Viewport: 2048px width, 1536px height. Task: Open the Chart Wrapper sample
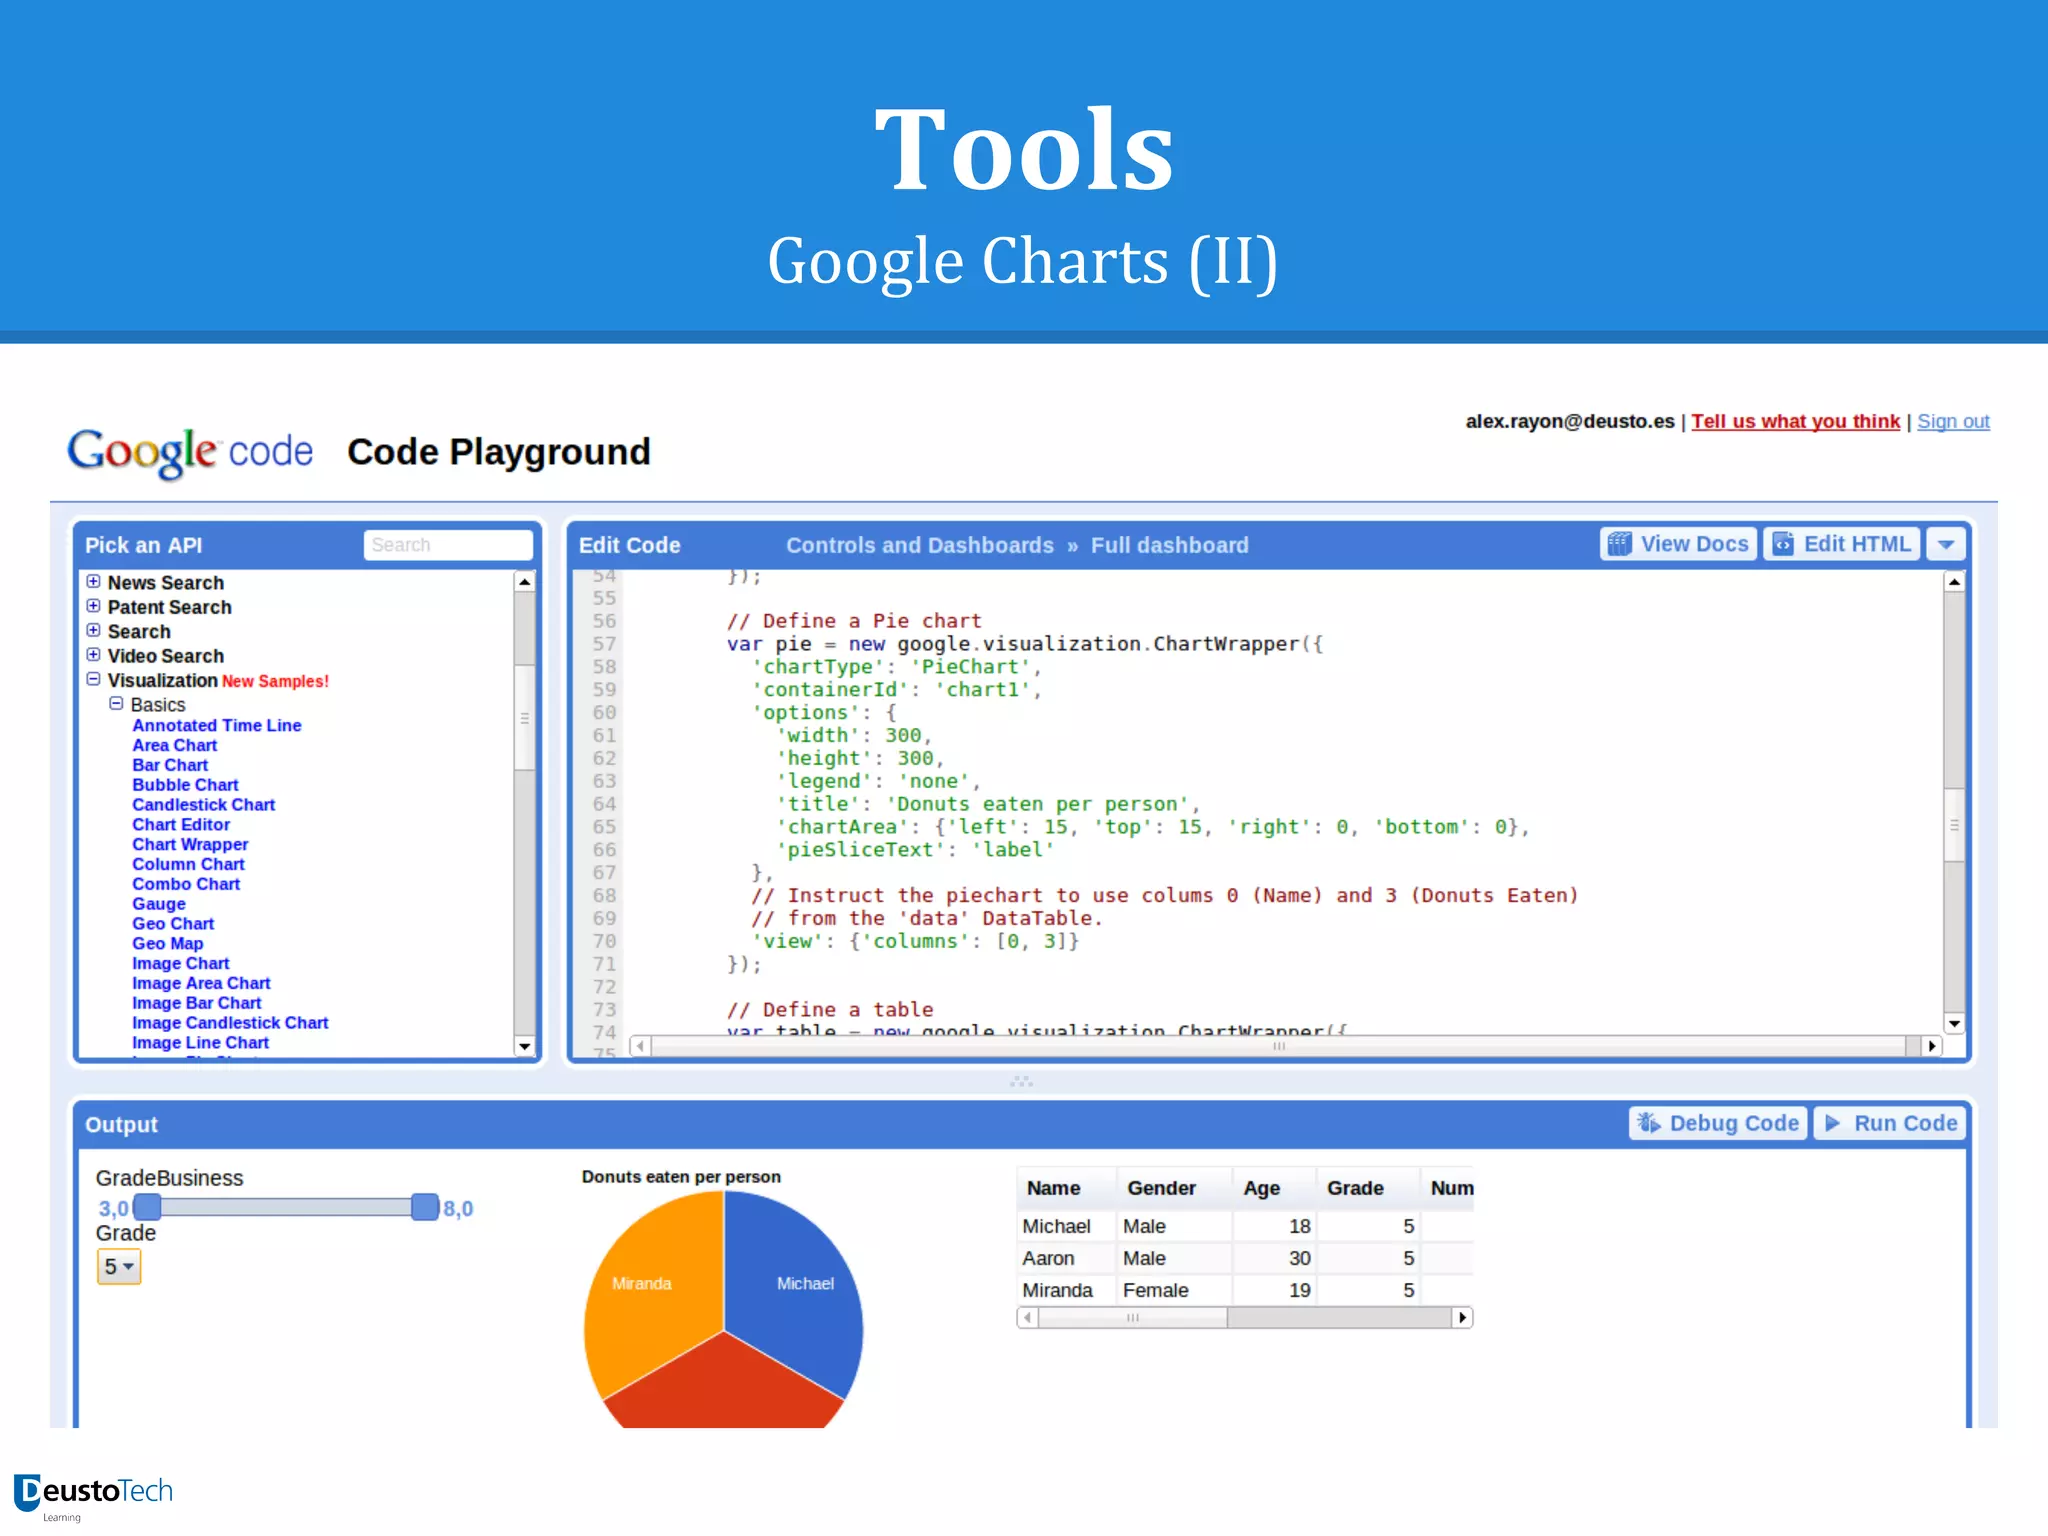tap(190, 845)
